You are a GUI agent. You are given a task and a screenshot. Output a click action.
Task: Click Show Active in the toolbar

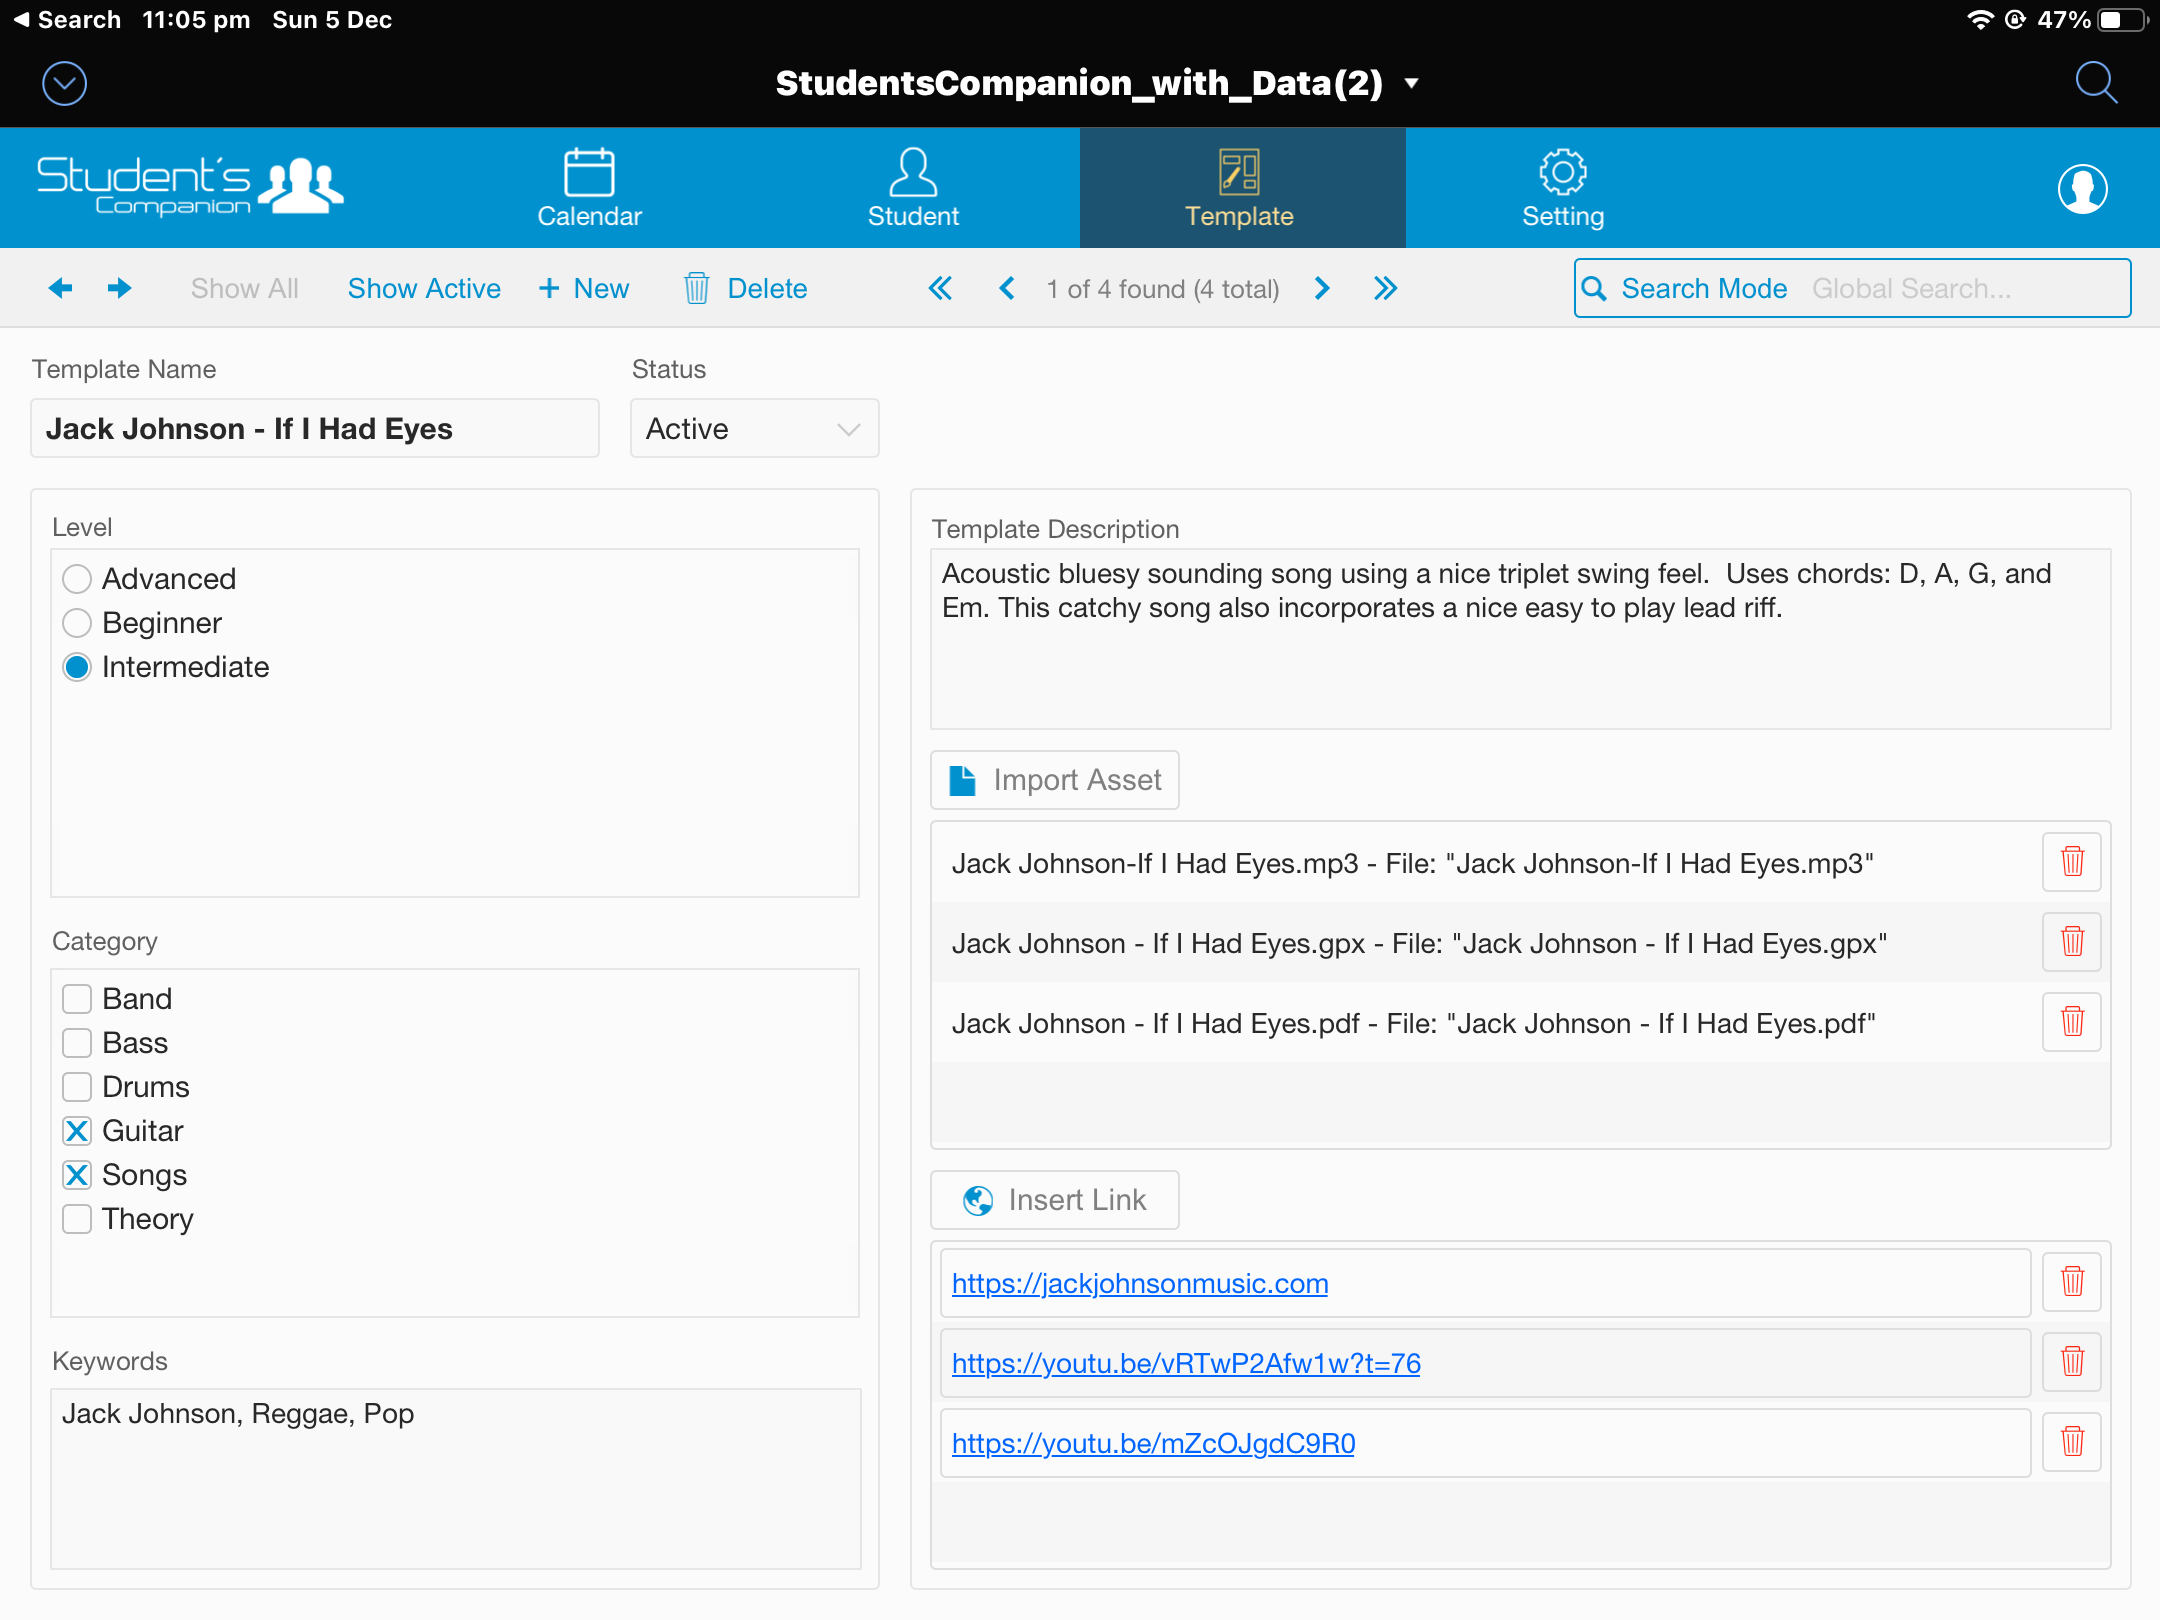click(x=424, y=289)
